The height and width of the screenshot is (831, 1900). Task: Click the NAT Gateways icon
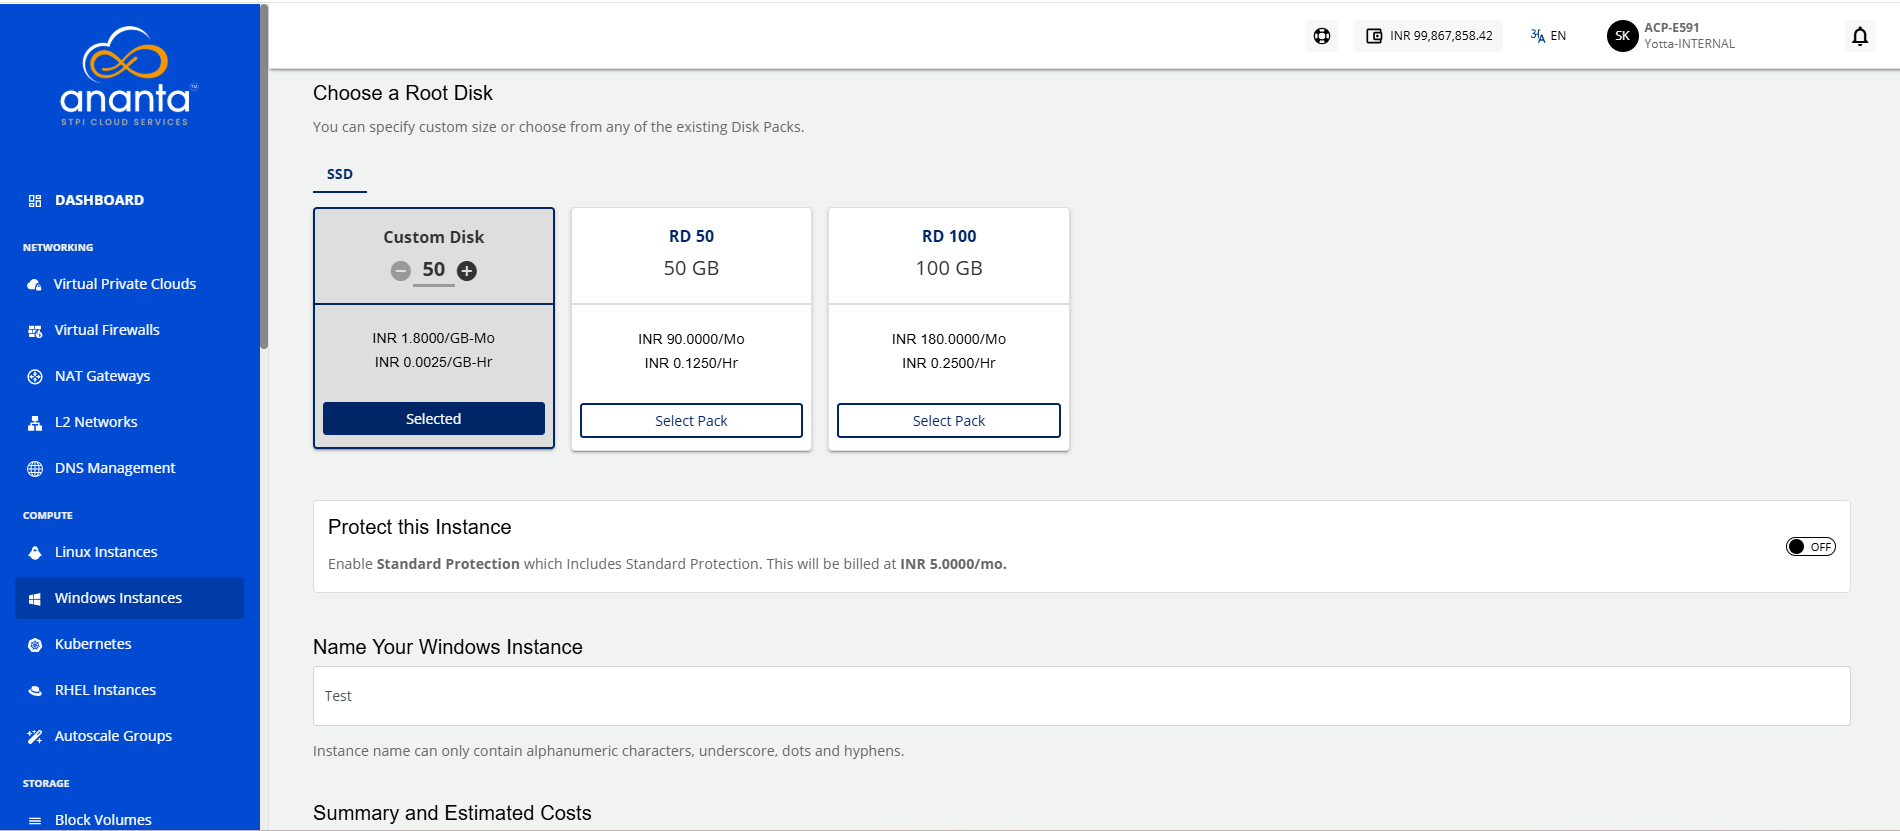35,377
